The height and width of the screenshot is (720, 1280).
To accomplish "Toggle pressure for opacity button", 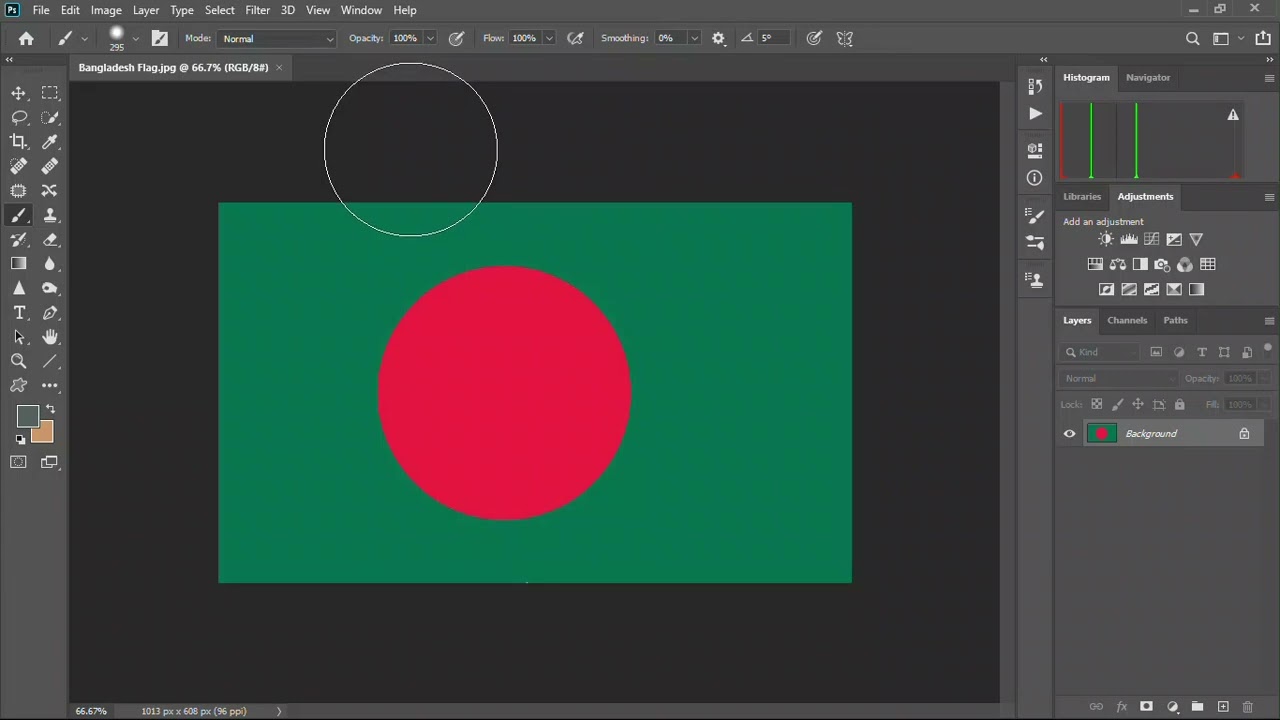I will click(x=456, y=38).
